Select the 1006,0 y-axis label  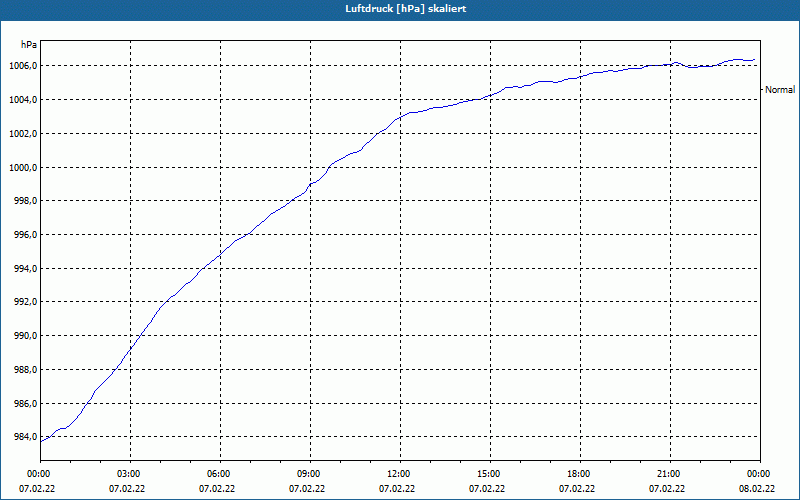23,66
